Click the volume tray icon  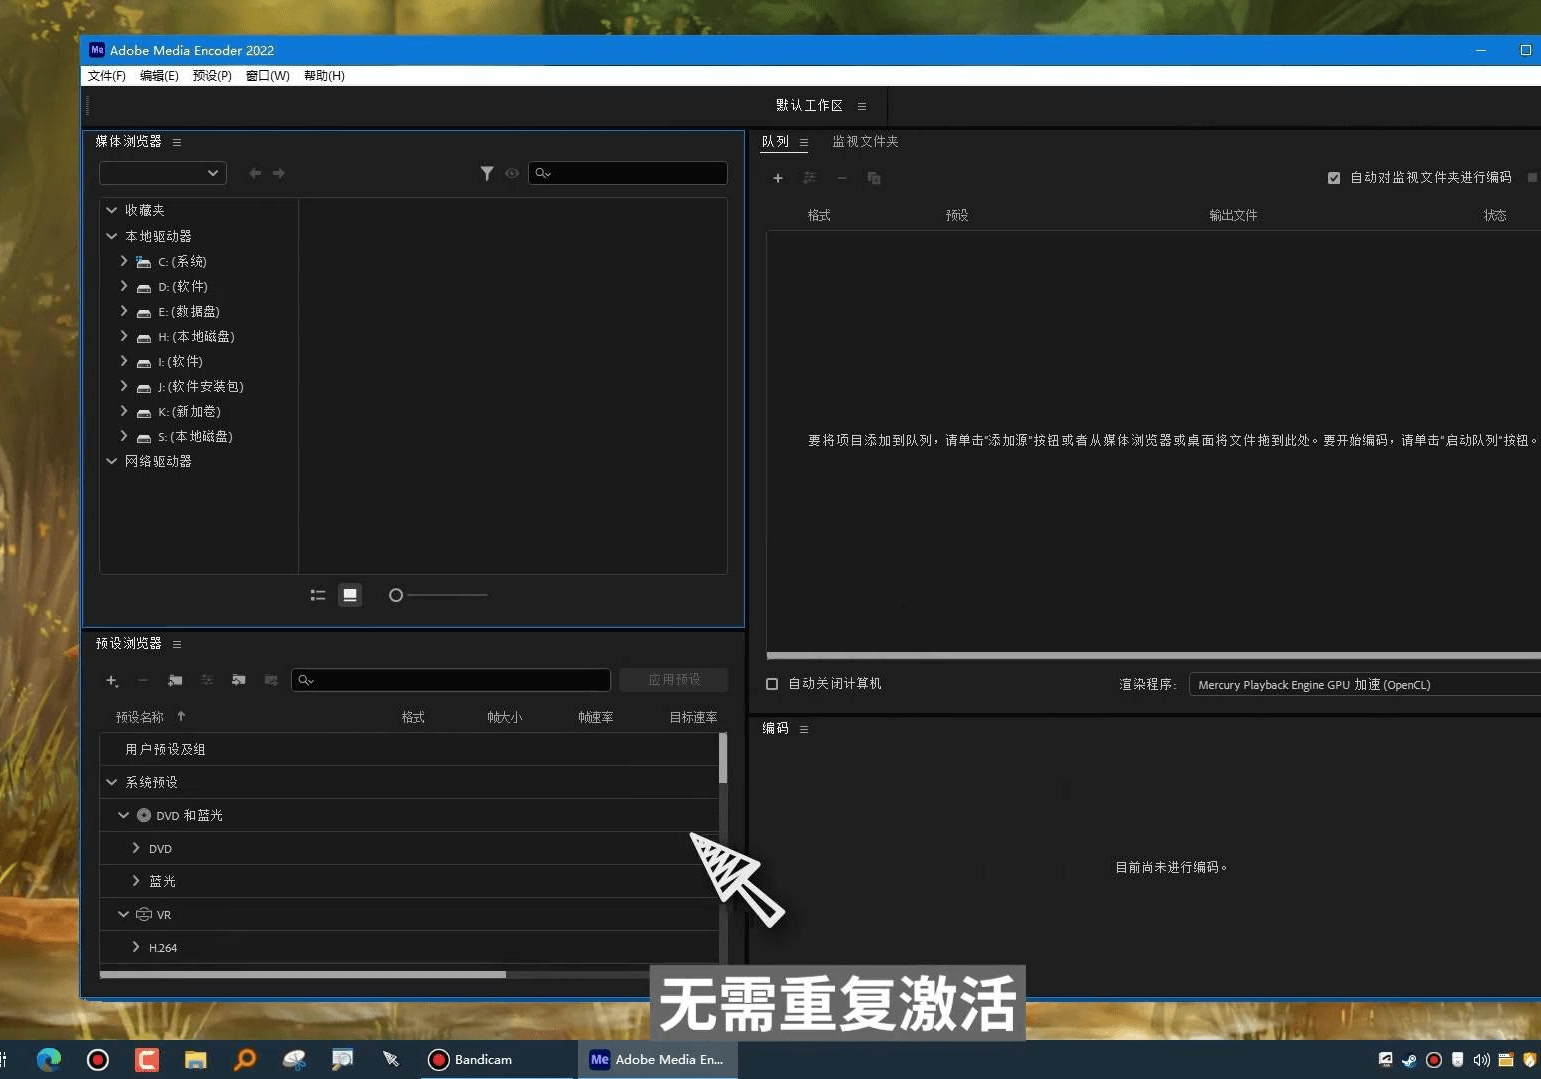click(x=1481, y=1060)
